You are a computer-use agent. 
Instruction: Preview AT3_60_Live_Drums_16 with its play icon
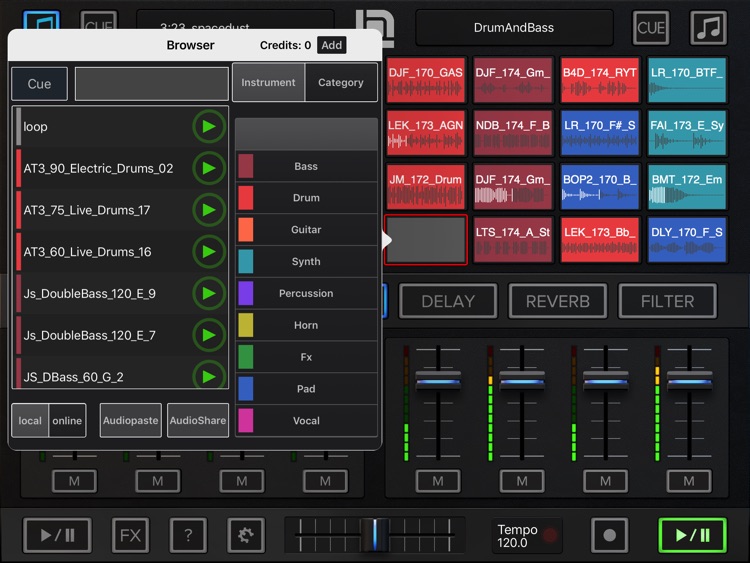pos(209,252)
